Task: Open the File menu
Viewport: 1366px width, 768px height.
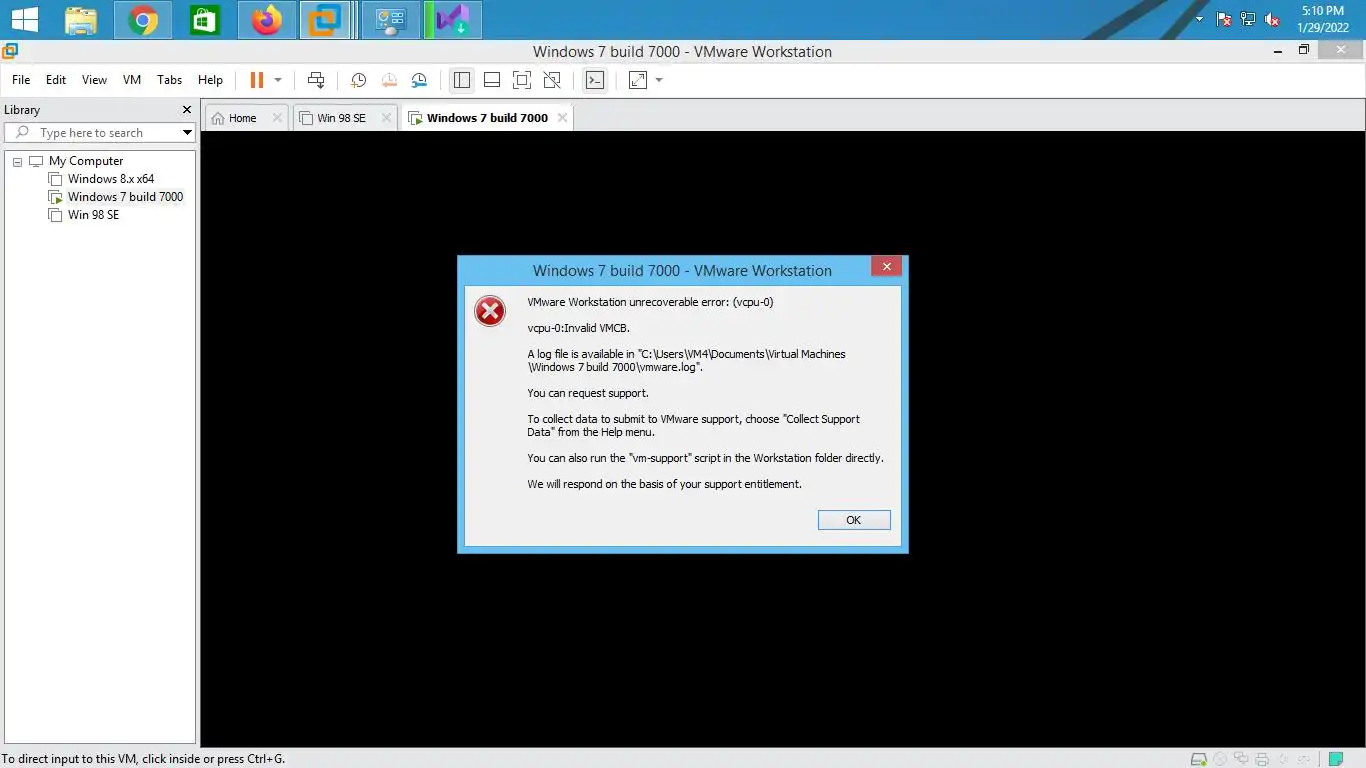Action: pos(21,80)
